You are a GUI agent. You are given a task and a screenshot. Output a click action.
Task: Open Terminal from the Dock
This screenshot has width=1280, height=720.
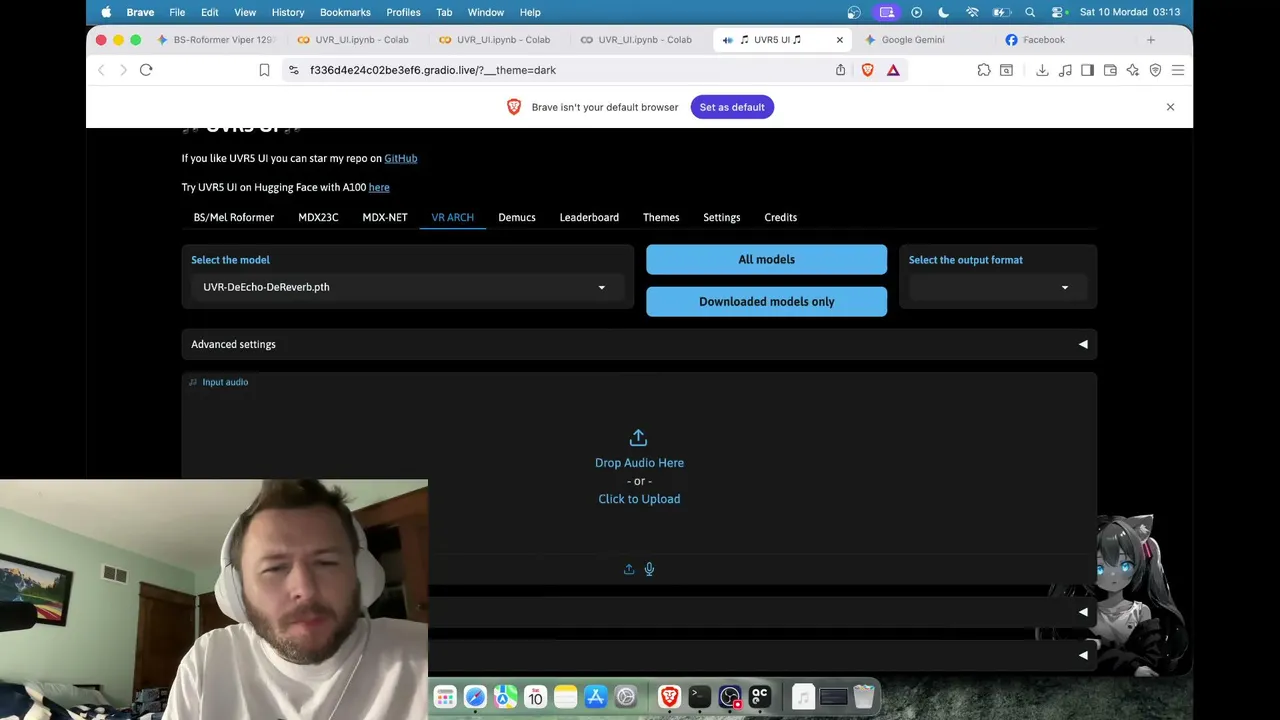tap(700, 697)
